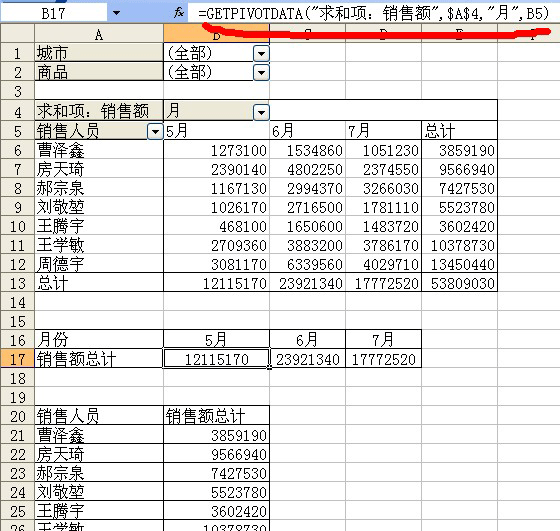Screen dimensions: 560x531
Task: Open the 月 column field dropdown
Action: (261, 113)
